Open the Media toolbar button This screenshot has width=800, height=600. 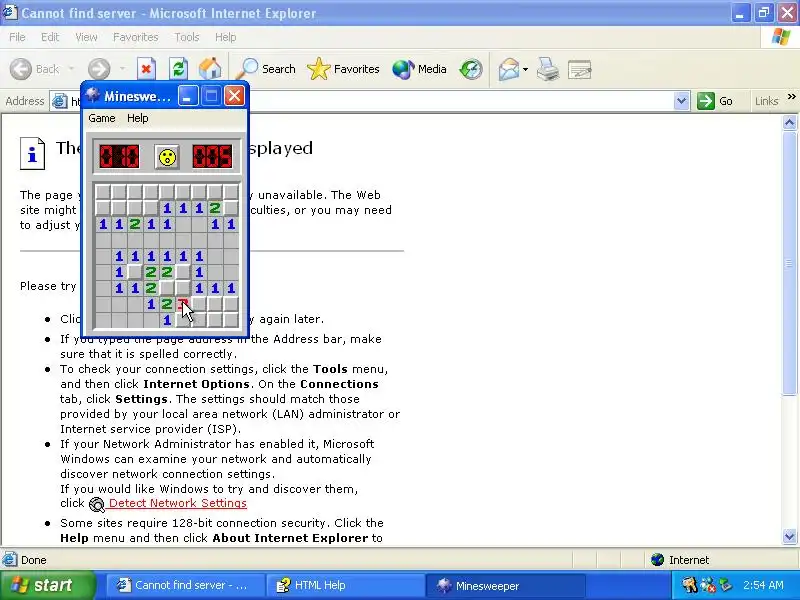pos(419,69)
